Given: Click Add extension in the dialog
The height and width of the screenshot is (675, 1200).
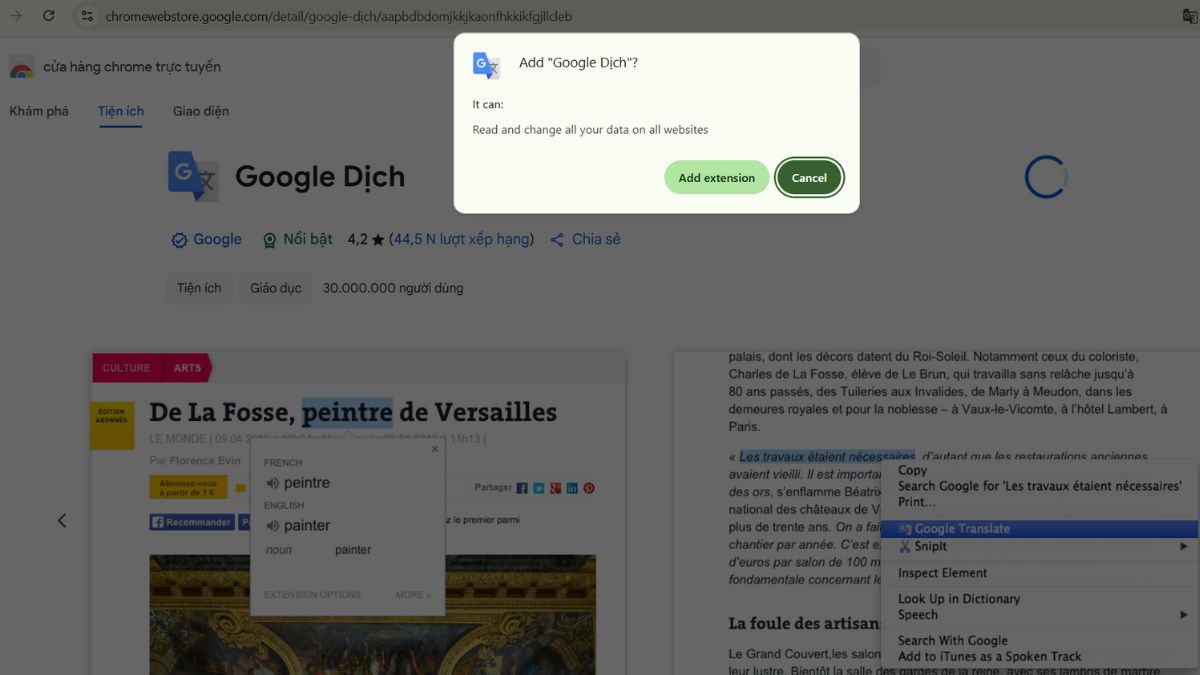Looking at the screenshot, I should click(716, 178).
